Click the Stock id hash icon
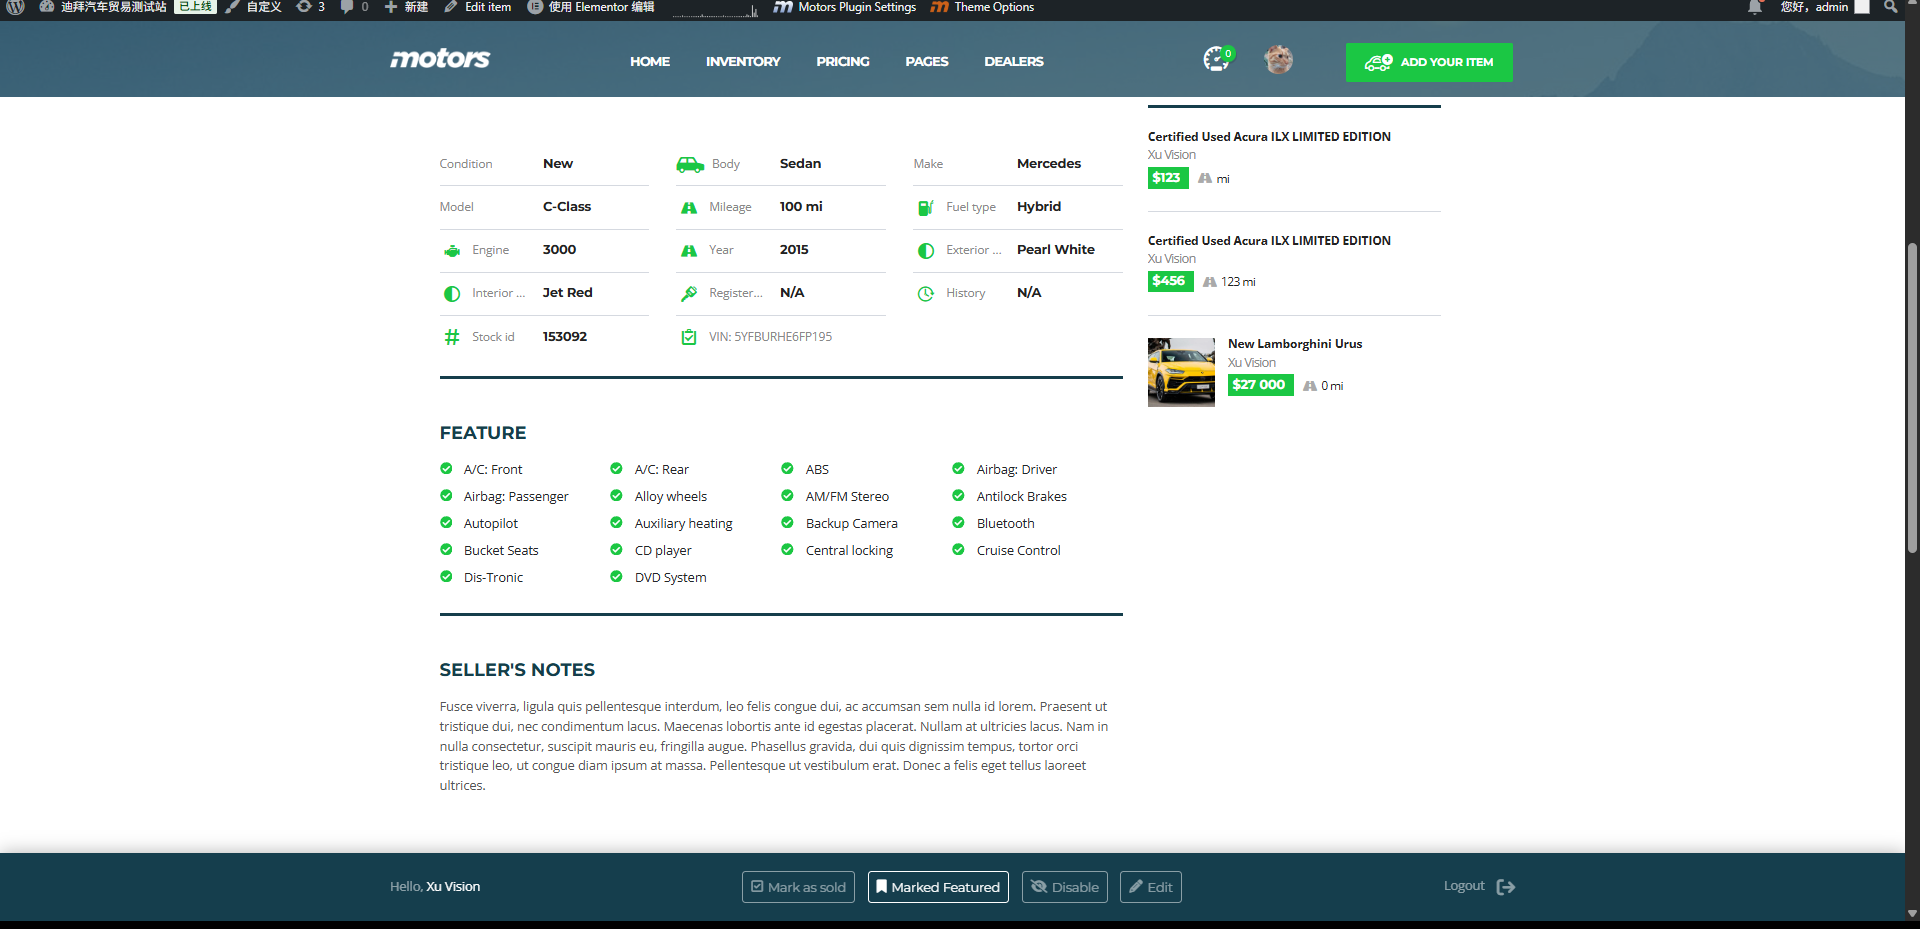Image resolution: width=1920 pixels, height=929 pixels. point(452,337)
